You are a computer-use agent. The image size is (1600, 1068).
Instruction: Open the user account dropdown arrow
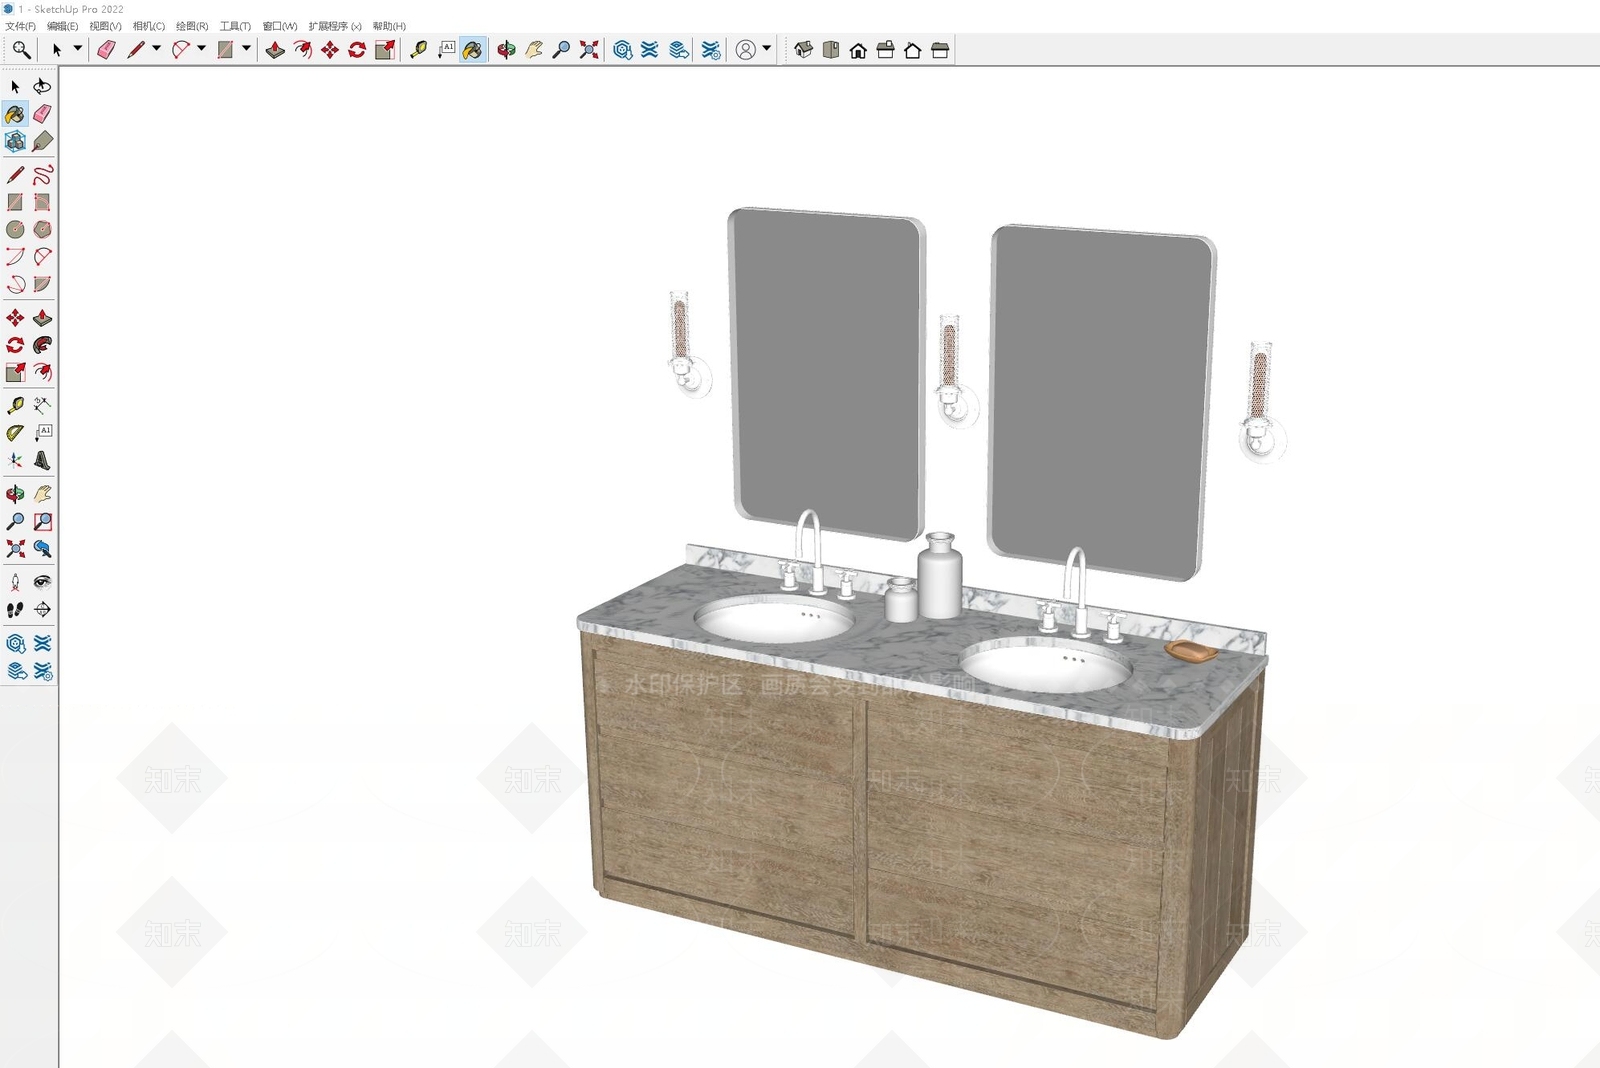tap(767, 48)
